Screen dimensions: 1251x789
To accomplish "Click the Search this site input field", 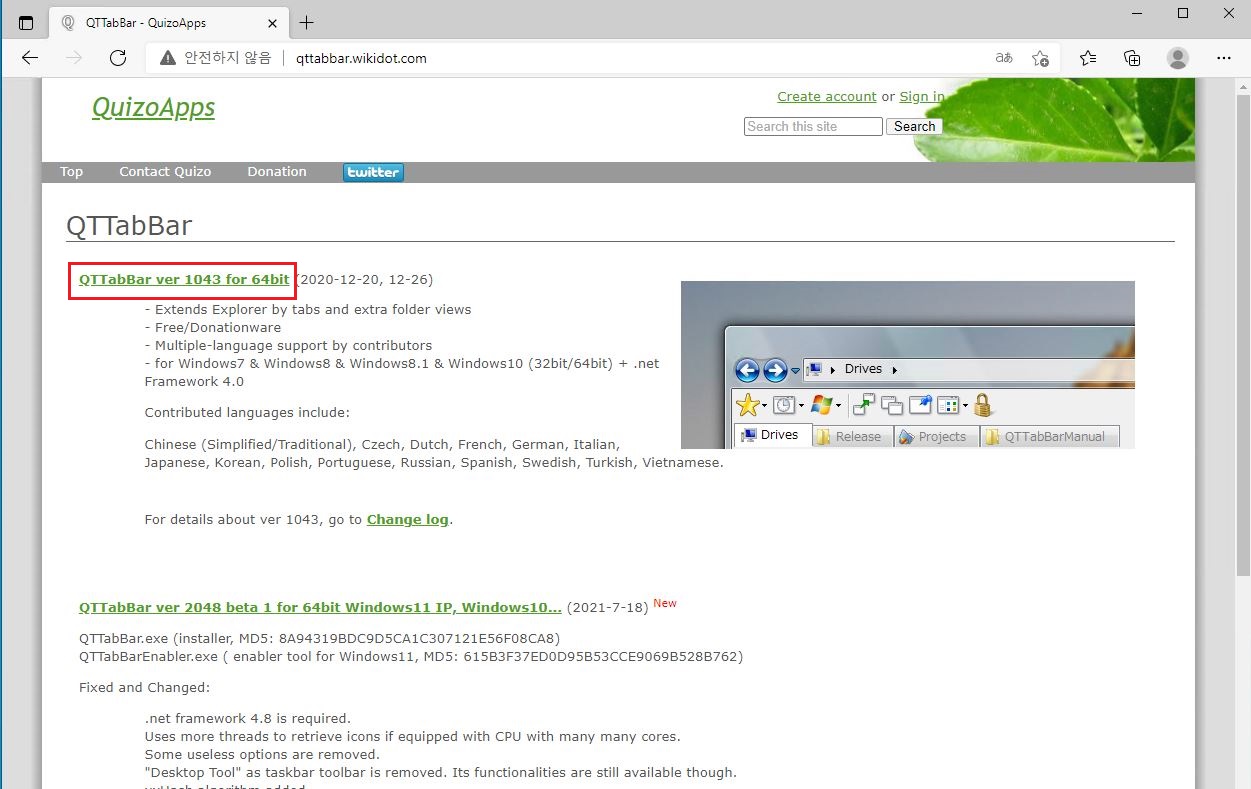I will coord(812,127).
